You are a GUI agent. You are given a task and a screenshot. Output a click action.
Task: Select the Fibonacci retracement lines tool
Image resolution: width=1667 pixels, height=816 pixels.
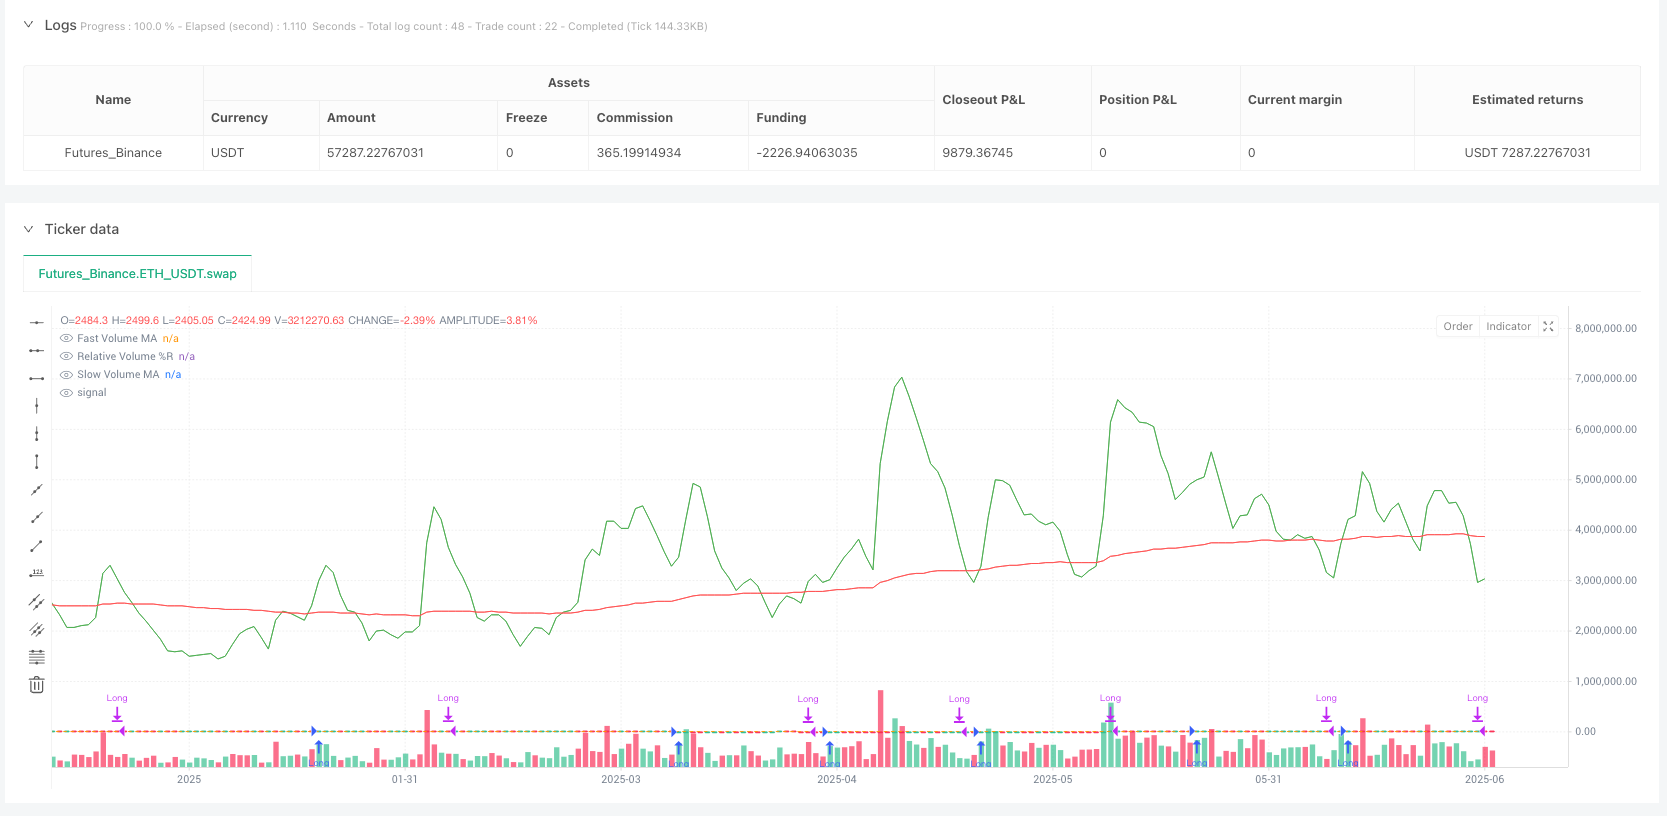pyautogui.click(x=37, y=657)
